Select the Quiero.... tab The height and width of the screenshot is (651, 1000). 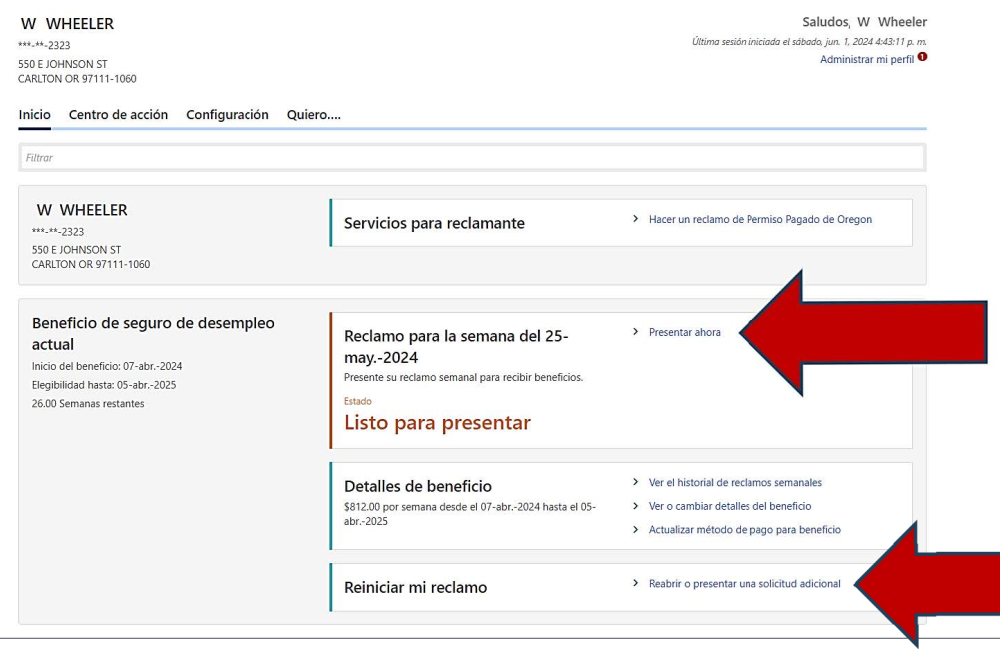pos(313,115)
